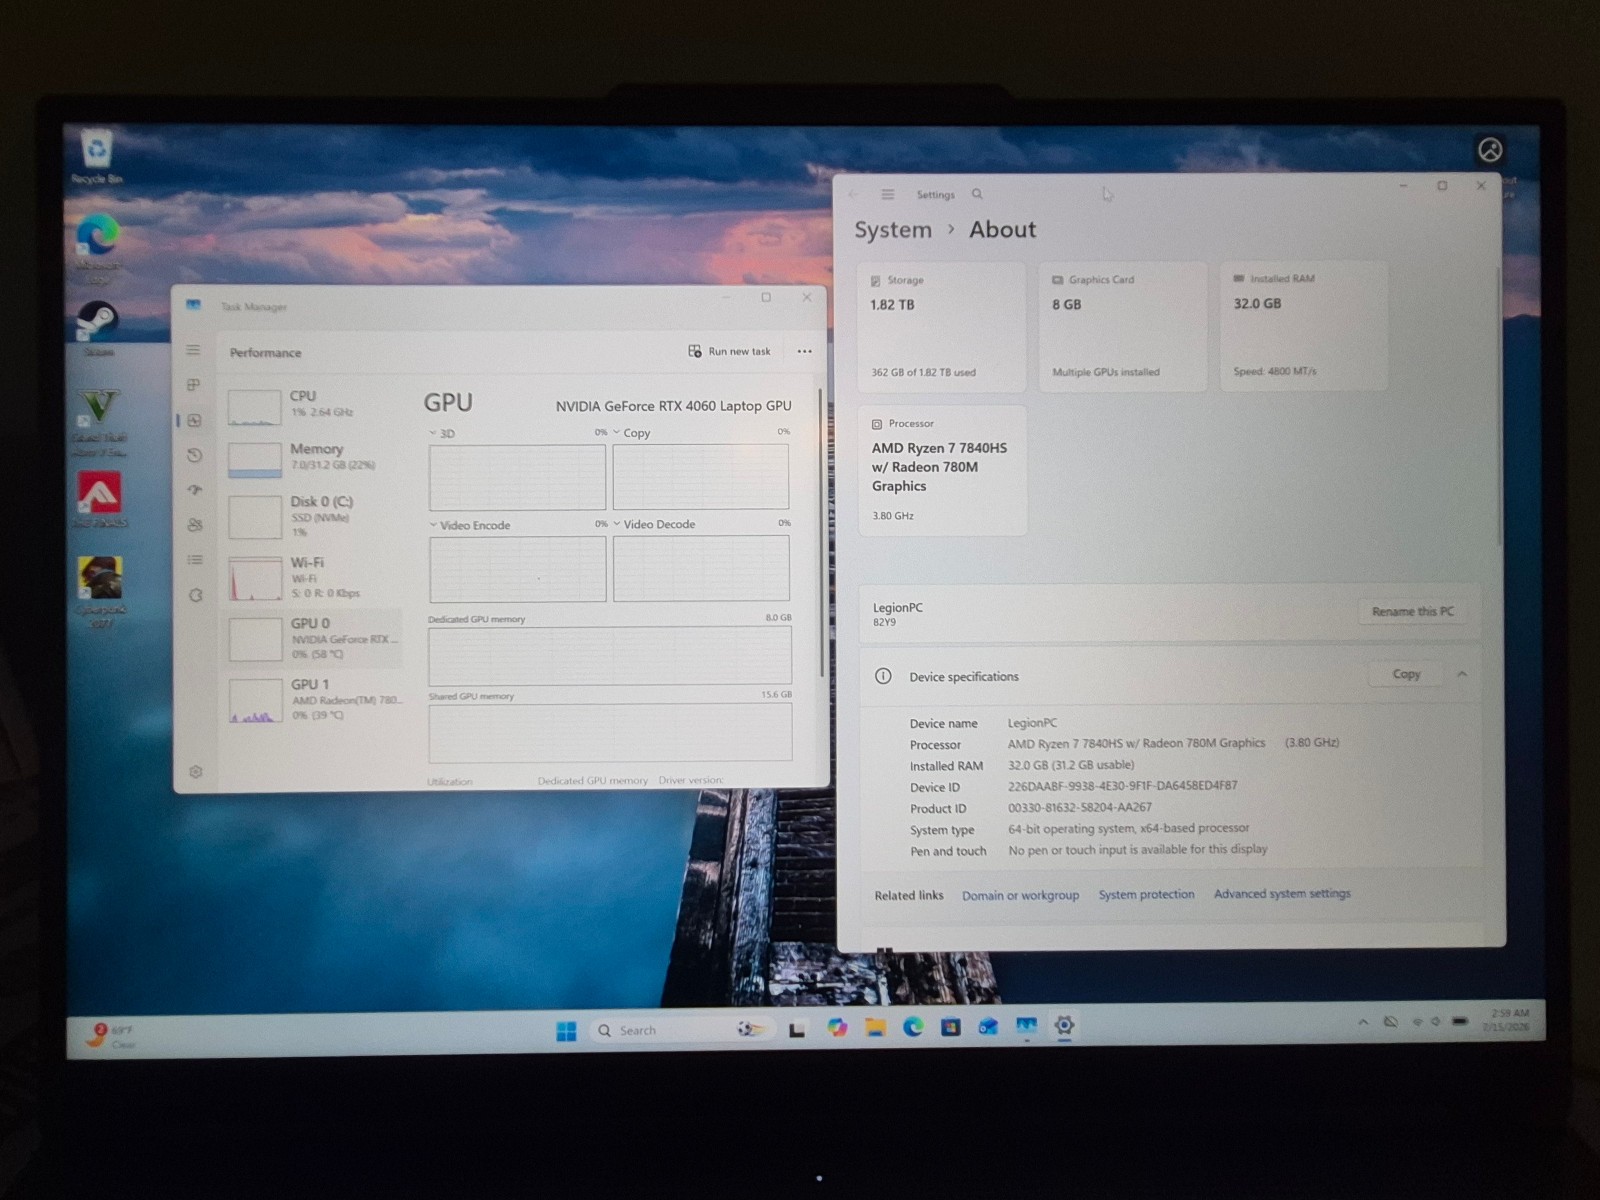Click the taskbar Search box
Image resolution: width=1600 pixels, height=1200 pixels.
tap(682, 1030)
